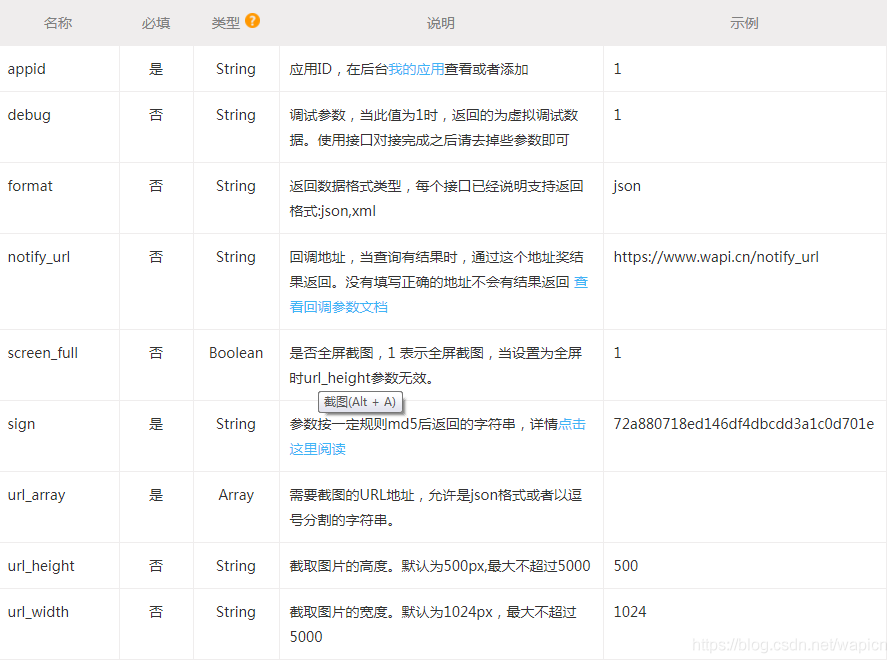Viewport: 896px width, 663px height.
Task: Click the 是 required value in appid row
Action: point(156,69)
